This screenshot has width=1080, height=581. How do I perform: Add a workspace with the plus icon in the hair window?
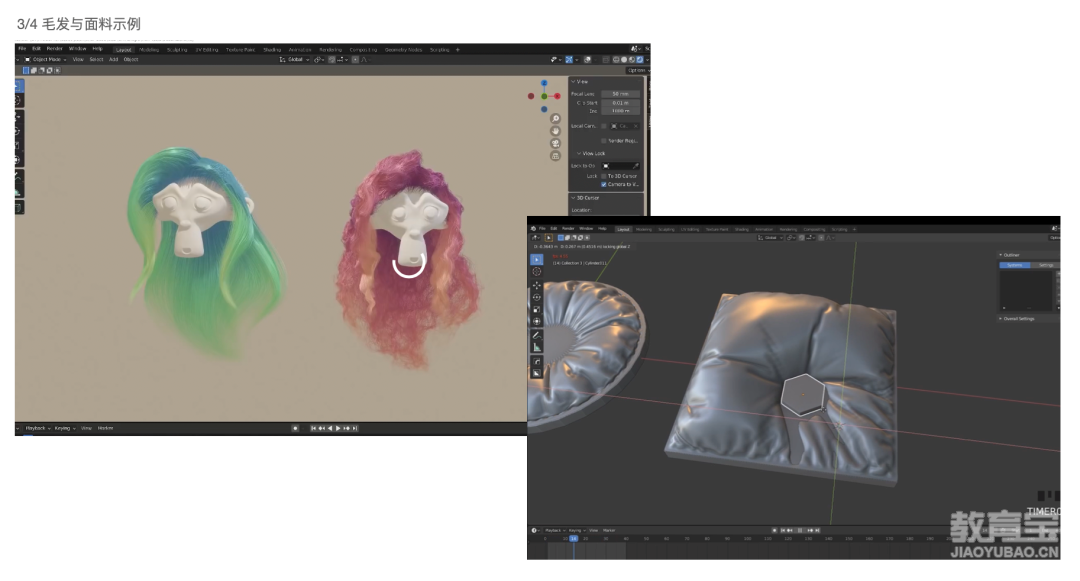click(457, 50)
